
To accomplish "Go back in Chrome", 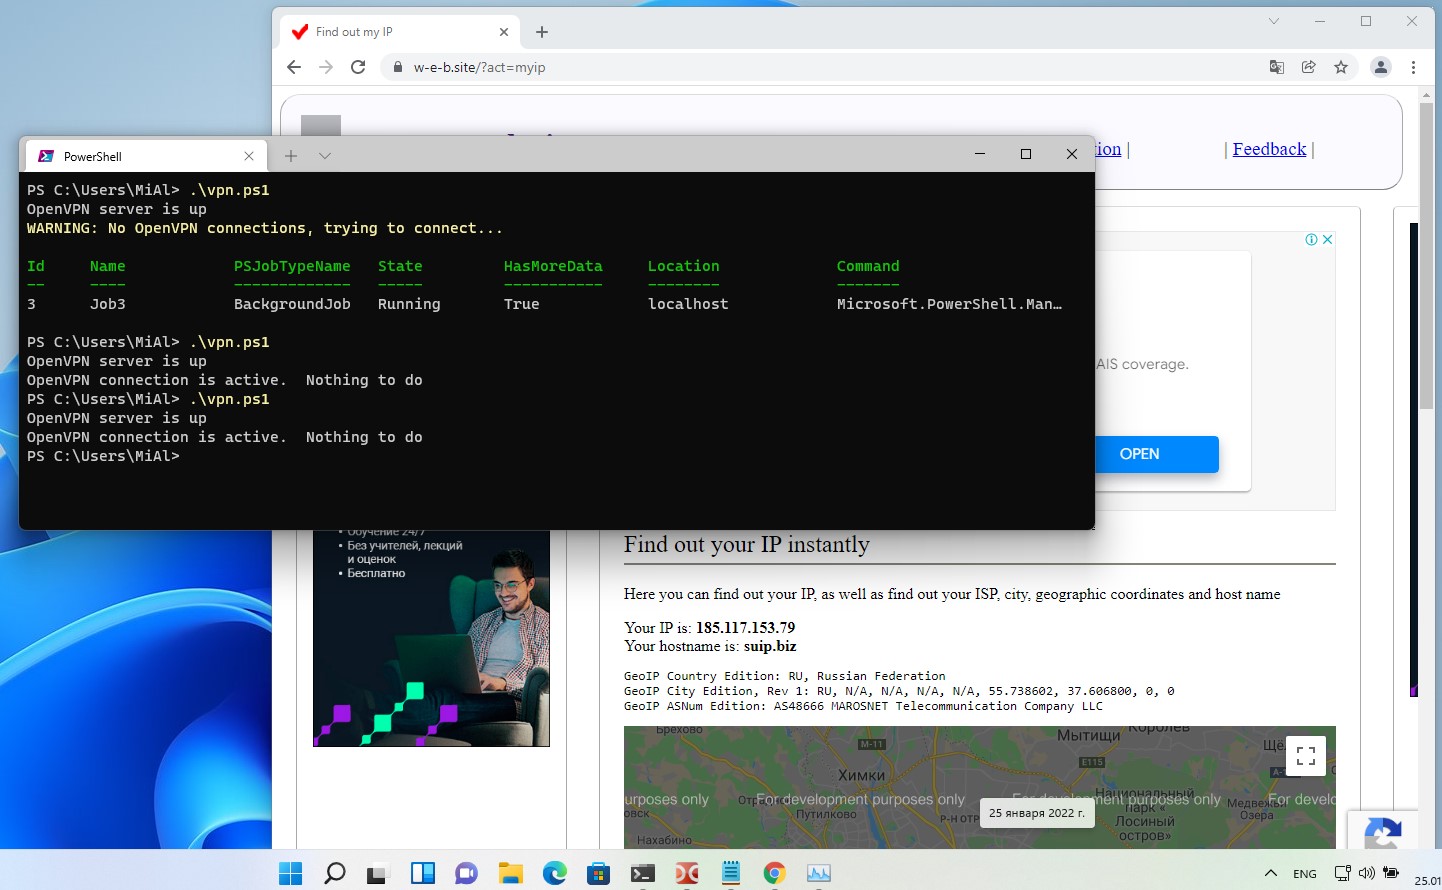I will pos(294,67).
